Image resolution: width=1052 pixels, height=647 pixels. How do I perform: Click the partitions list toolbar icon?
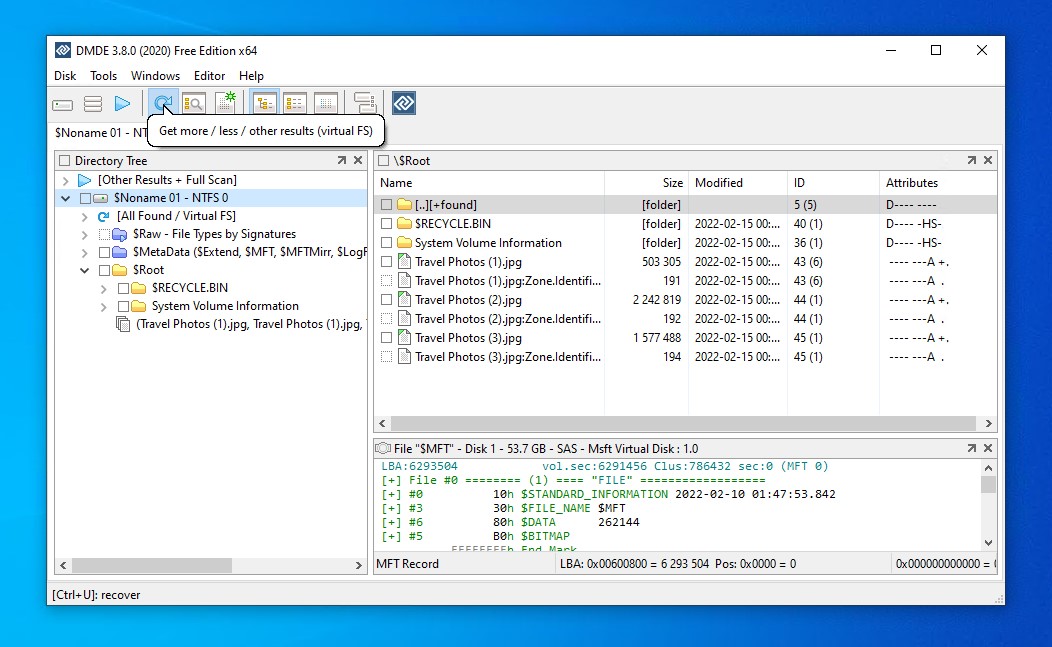tap(93, 102)
